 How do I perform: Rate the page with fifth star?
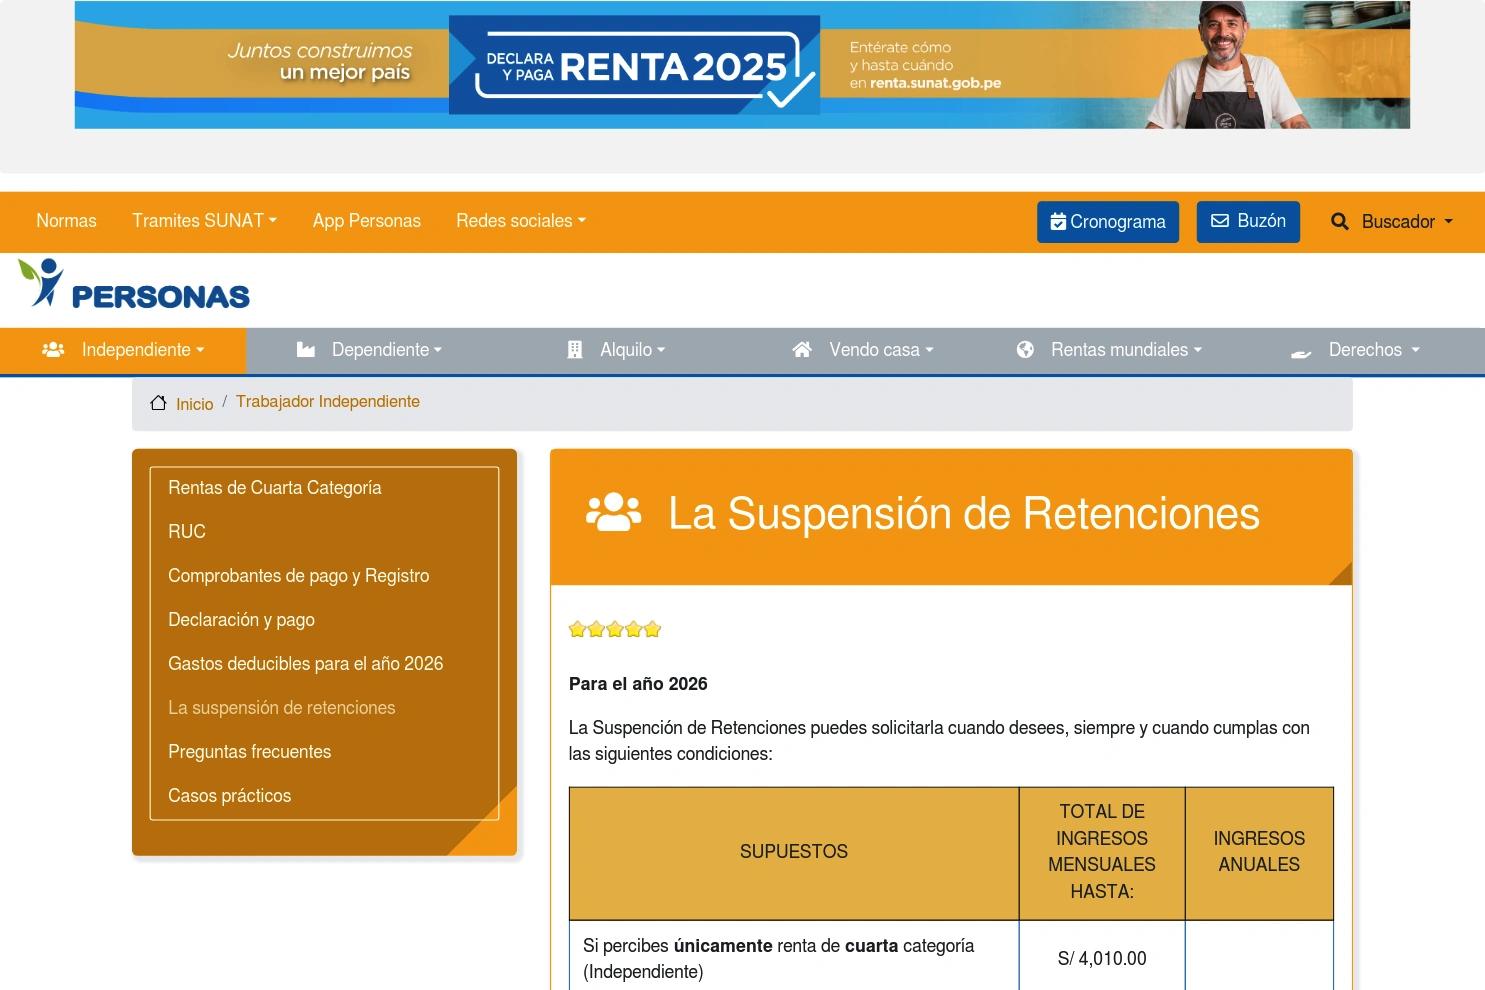[x=653, y=629]
